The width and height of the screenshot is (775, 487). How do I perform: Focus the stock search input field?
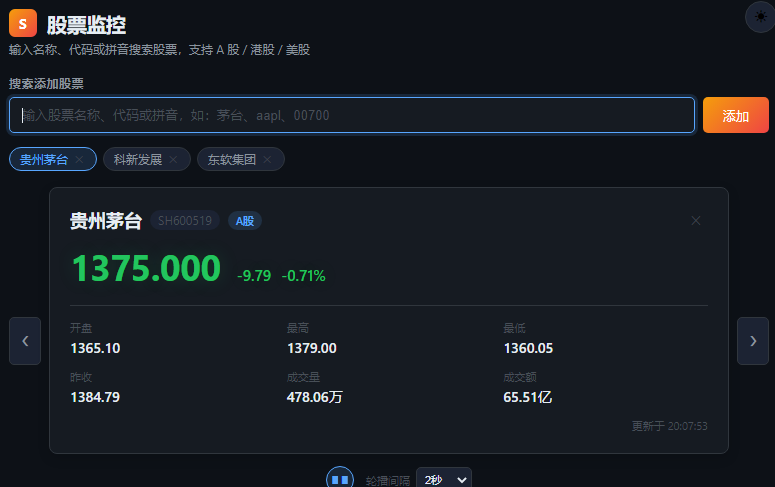point(352,115)
